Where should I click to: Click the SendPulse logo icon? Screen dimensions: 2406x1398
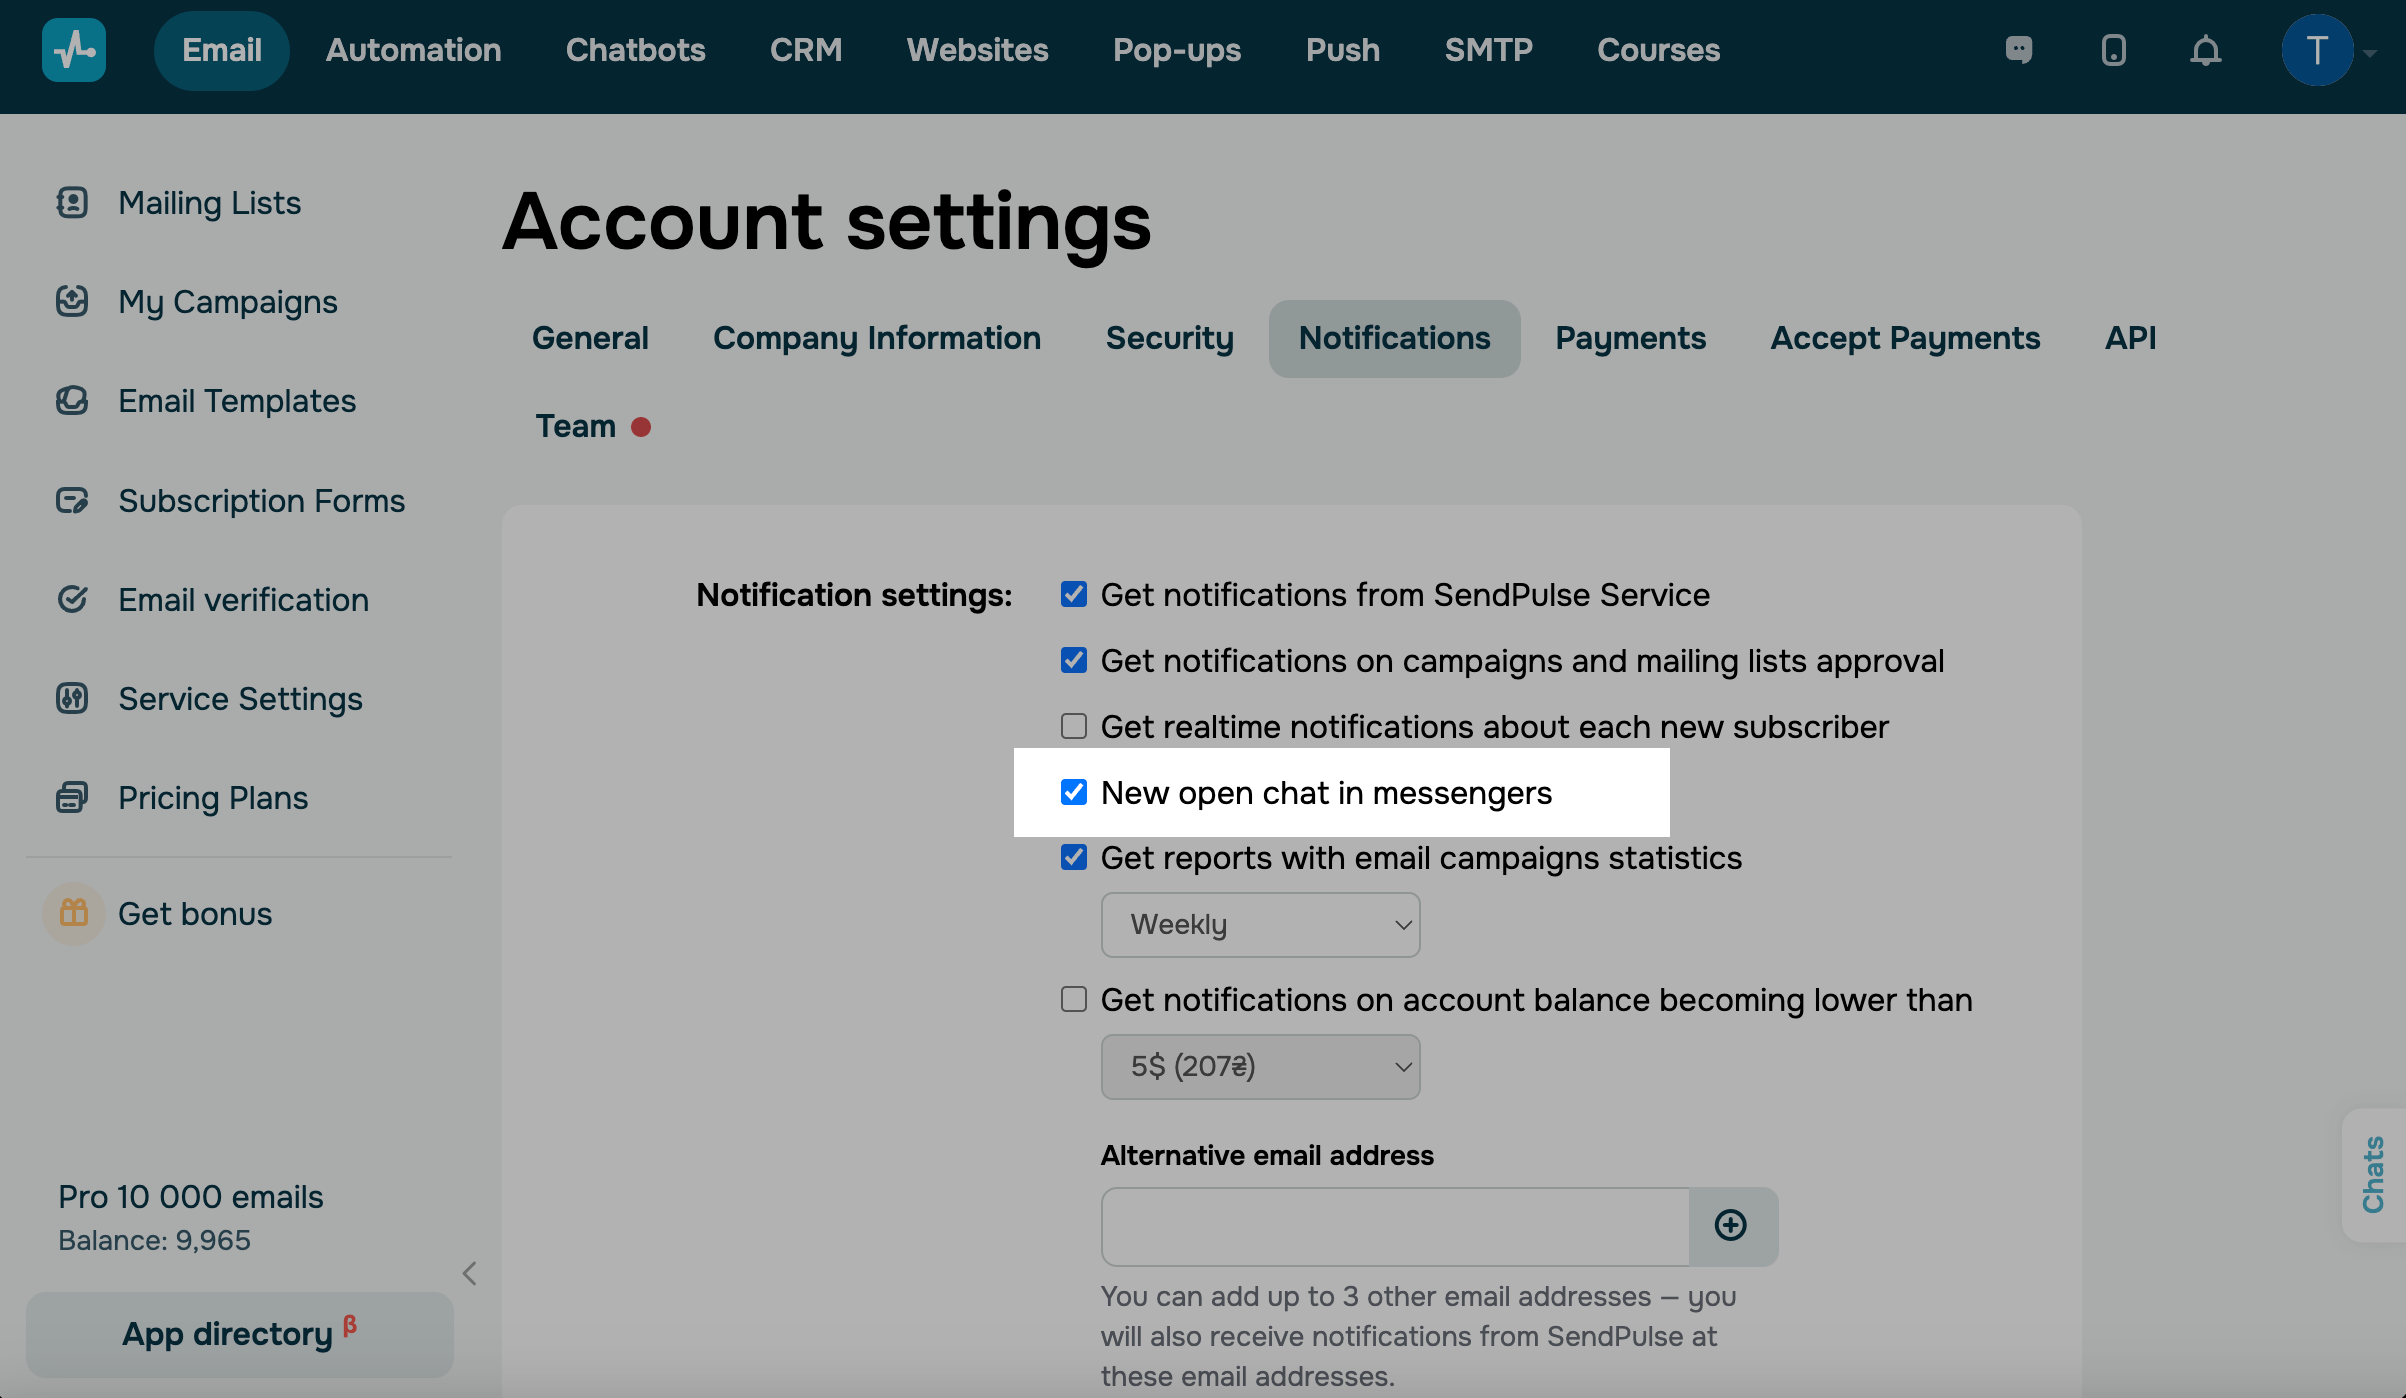pos(74,50)
